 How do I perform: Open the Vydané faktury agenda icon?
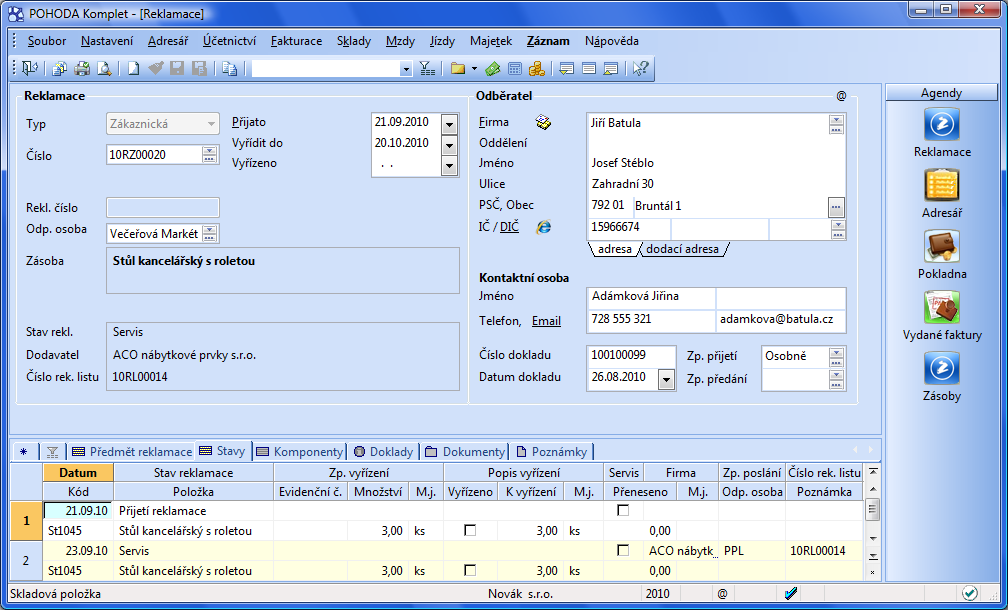point(942,307)
